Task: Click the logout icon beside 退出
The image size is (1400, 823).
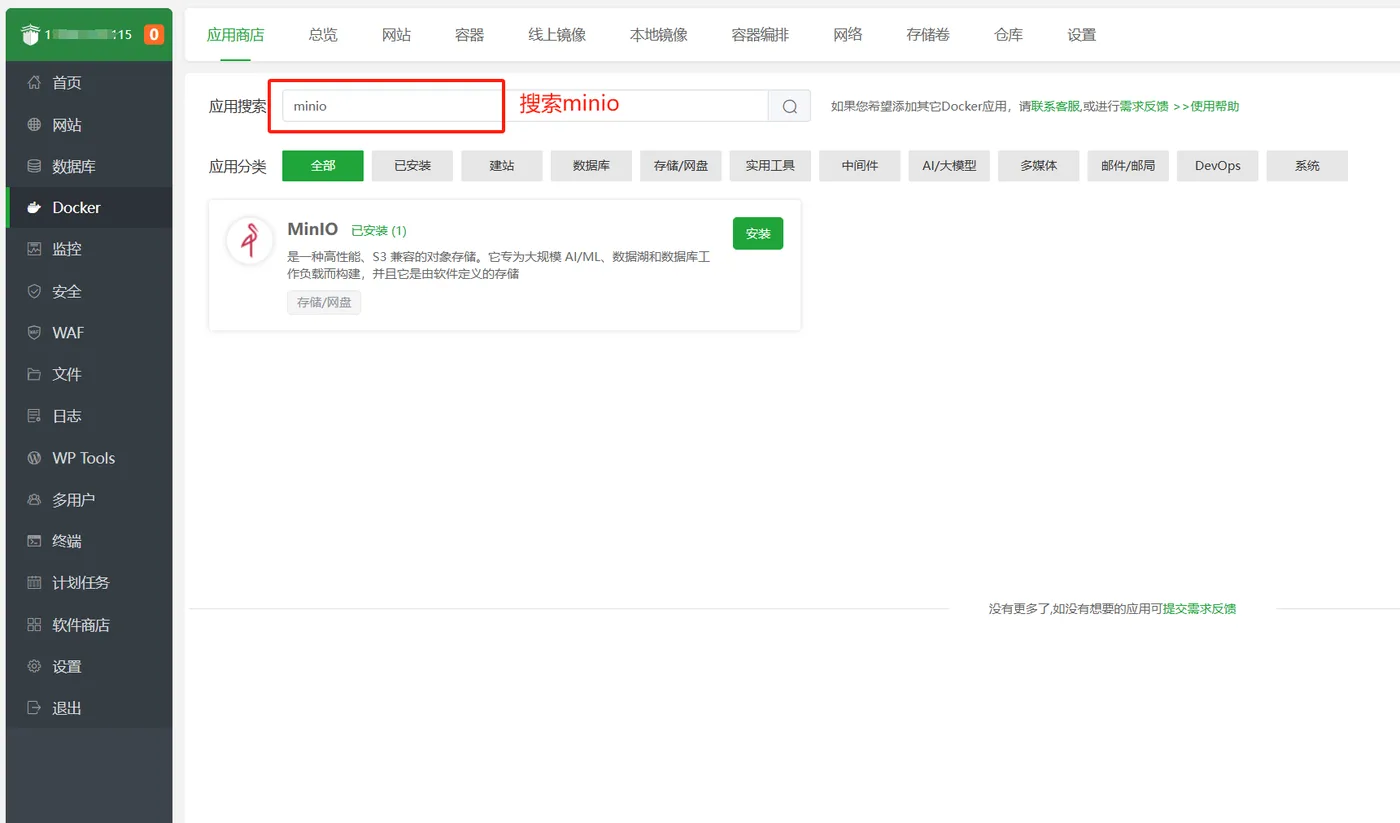Action: point(34,708)
